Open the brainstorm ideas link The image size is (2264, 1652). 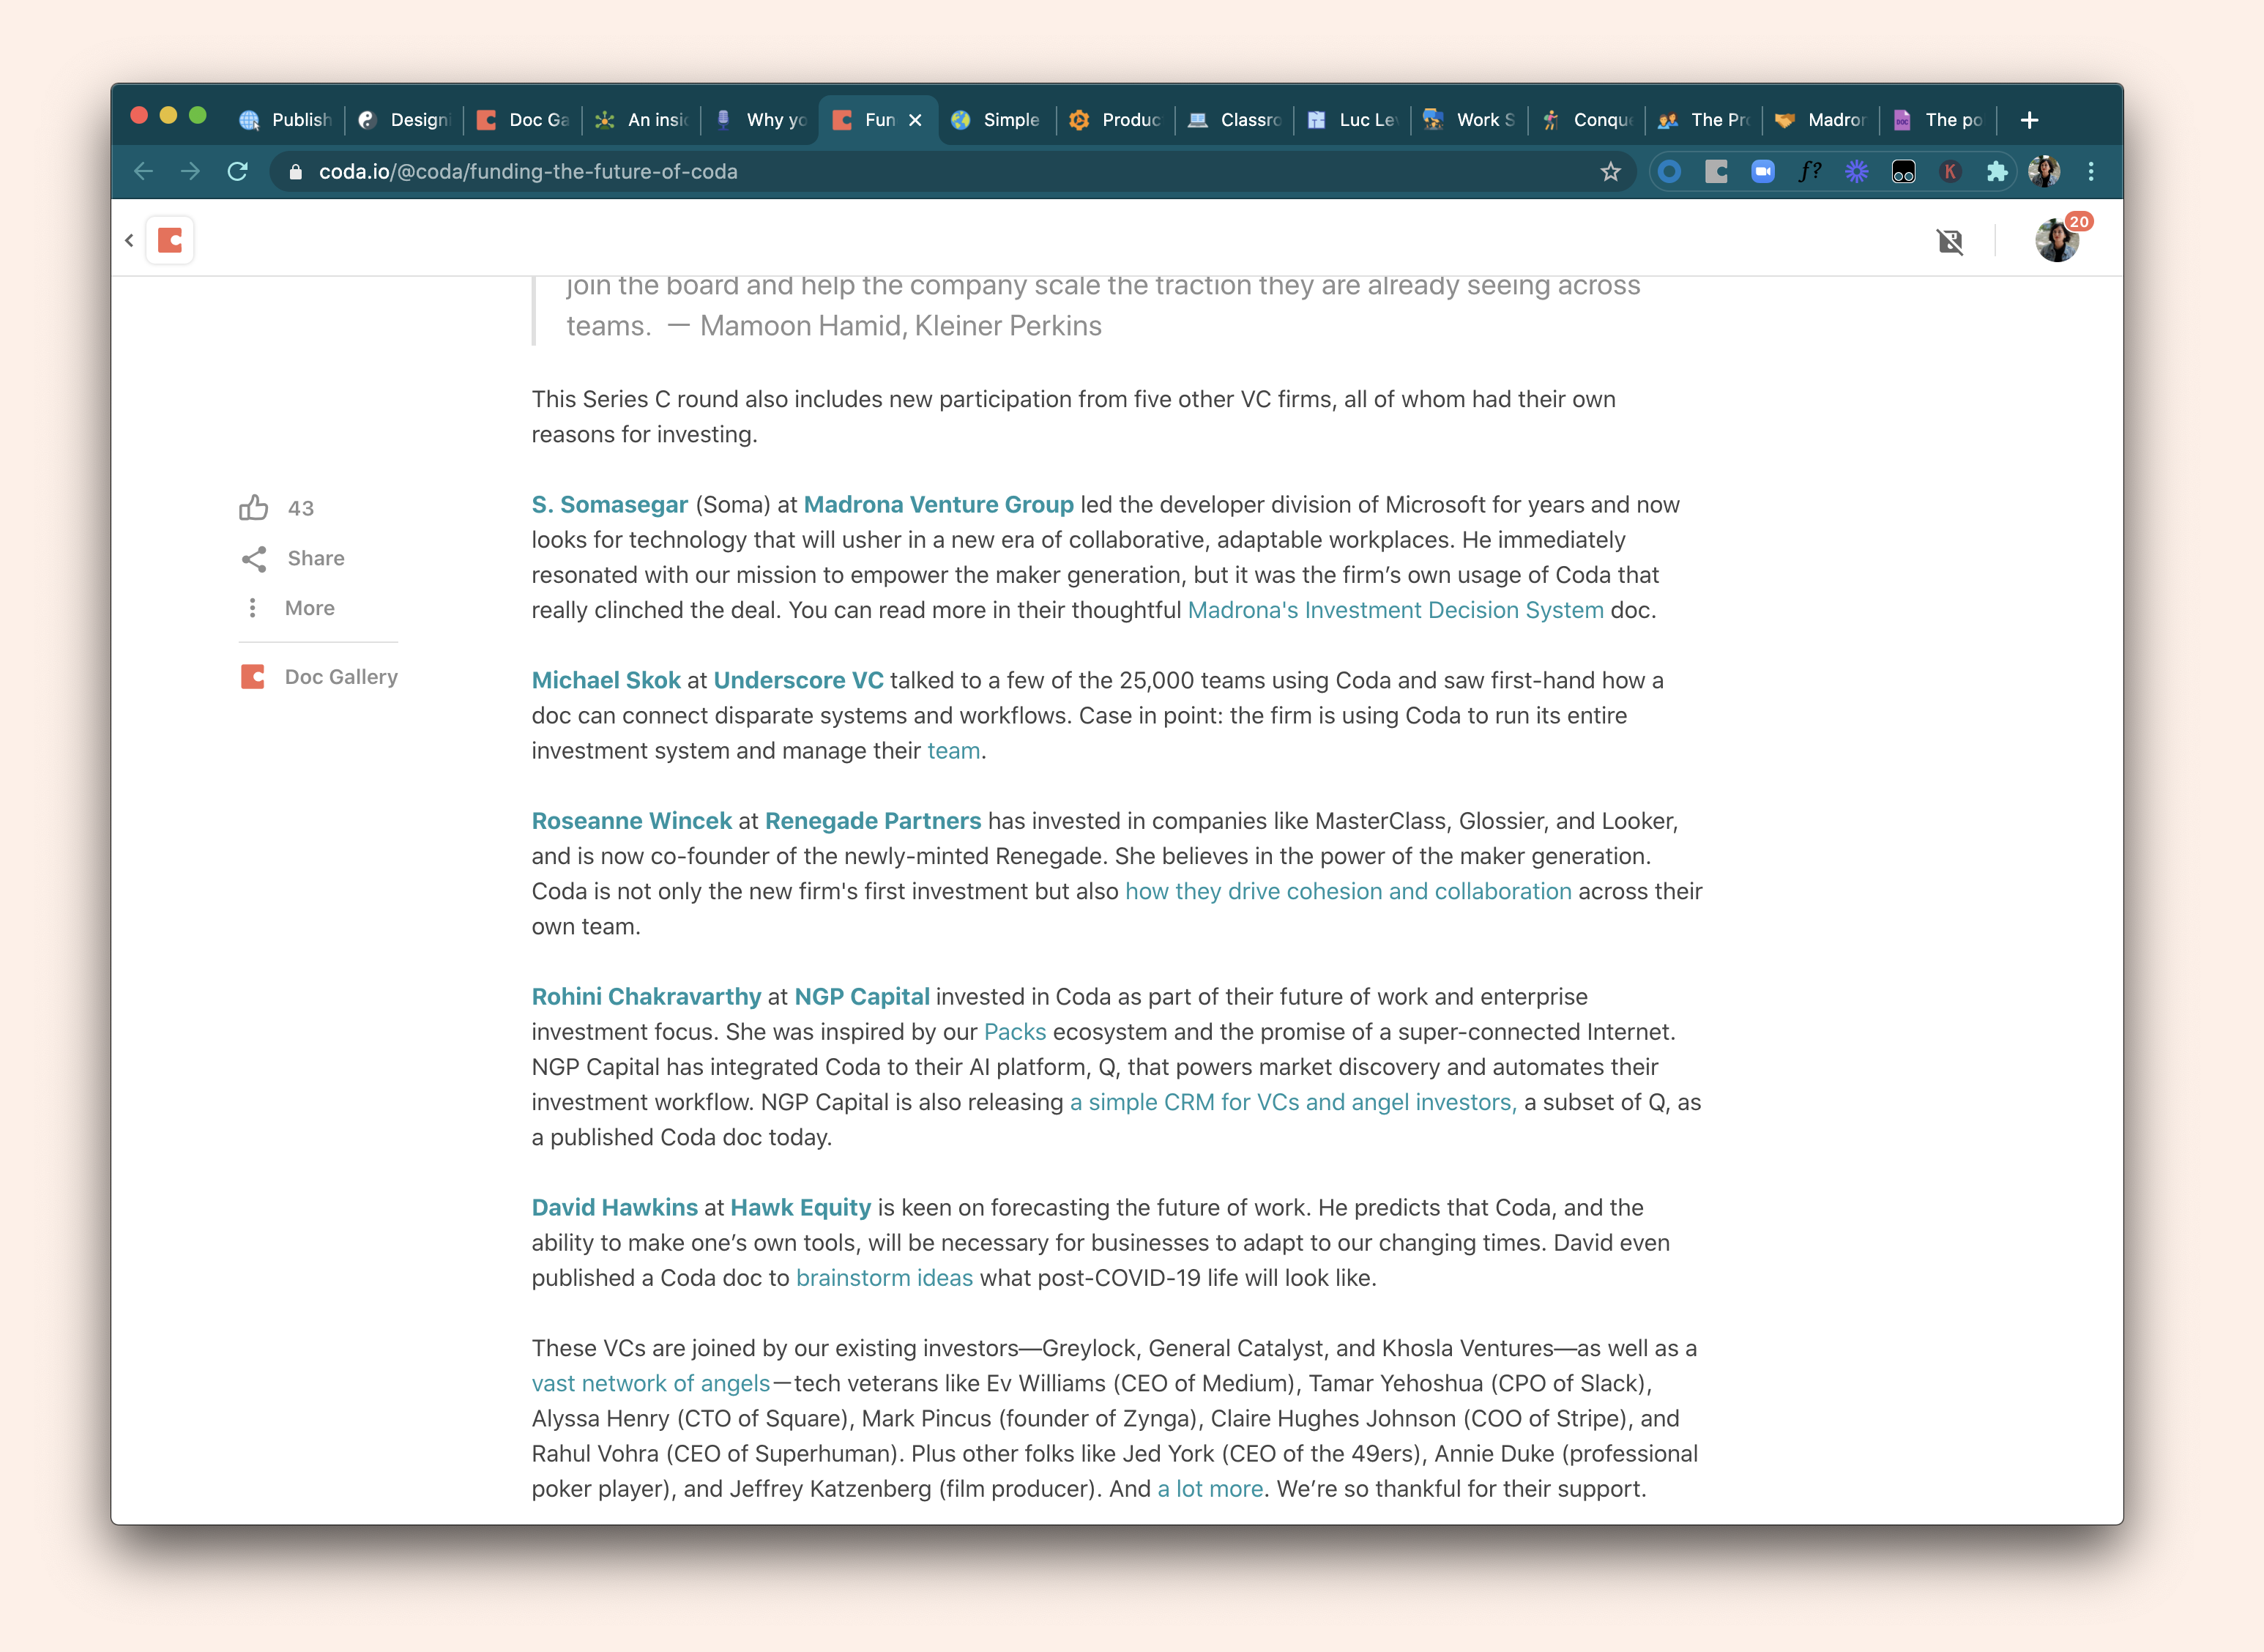point(884,1278)
